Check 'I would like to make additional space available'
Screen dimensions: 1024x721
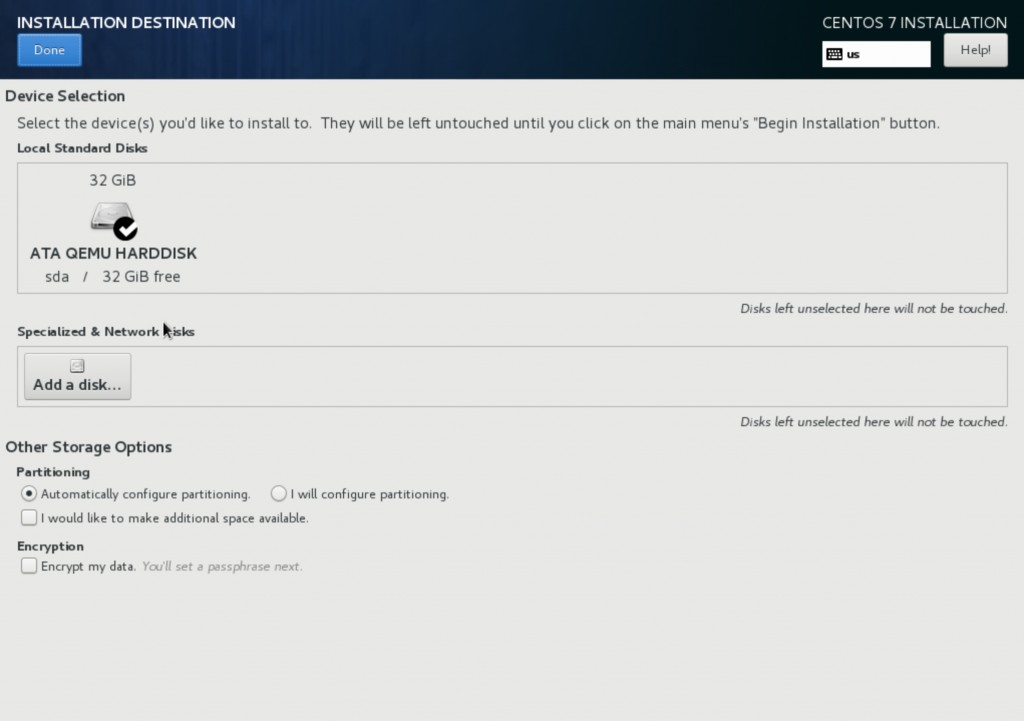29,518
